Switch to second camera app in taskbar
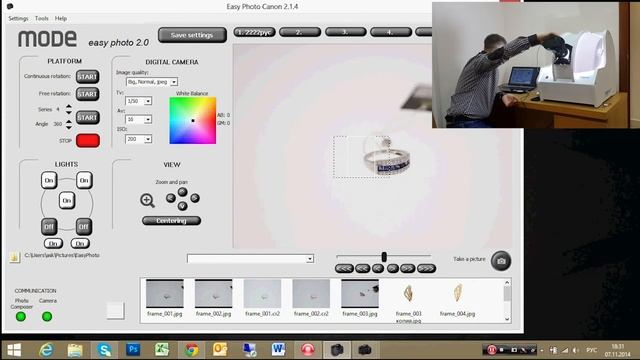The height and width of the screenshot is (360, 640). pyautogui.click(x=364, y=350)
